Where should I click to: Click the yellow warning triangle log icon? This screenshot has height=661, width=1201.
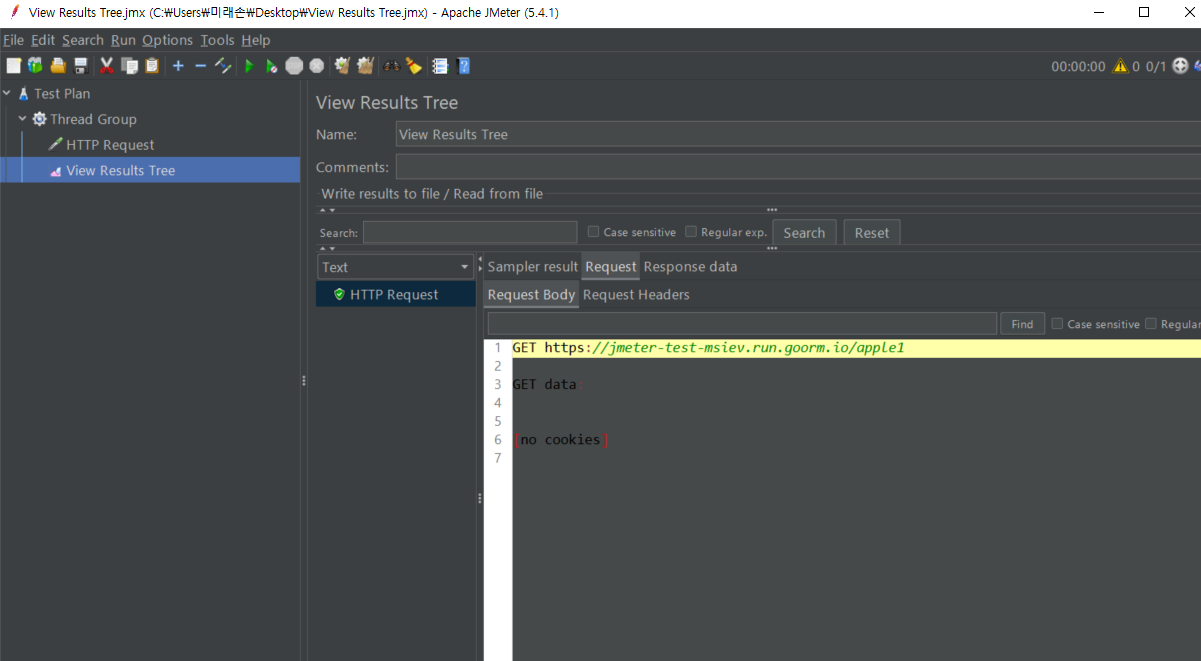point(1120,66)
